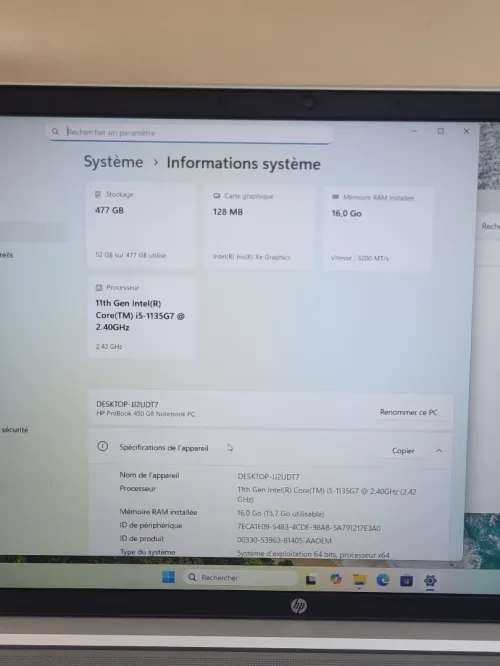Click the Settings gear taskbar icon
The height and width of the screenshot is (666, 500).
point(430,581)
